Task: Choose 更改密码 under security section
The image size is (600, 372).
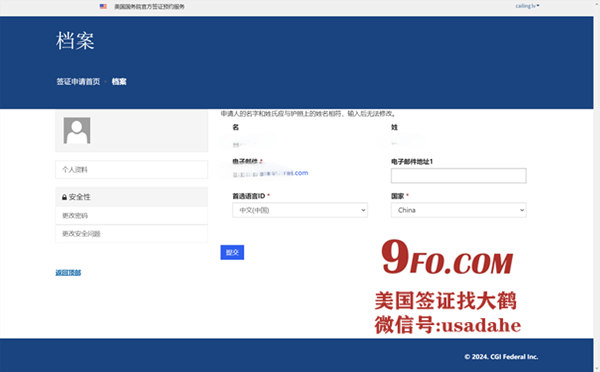Action: coord(131,215)
